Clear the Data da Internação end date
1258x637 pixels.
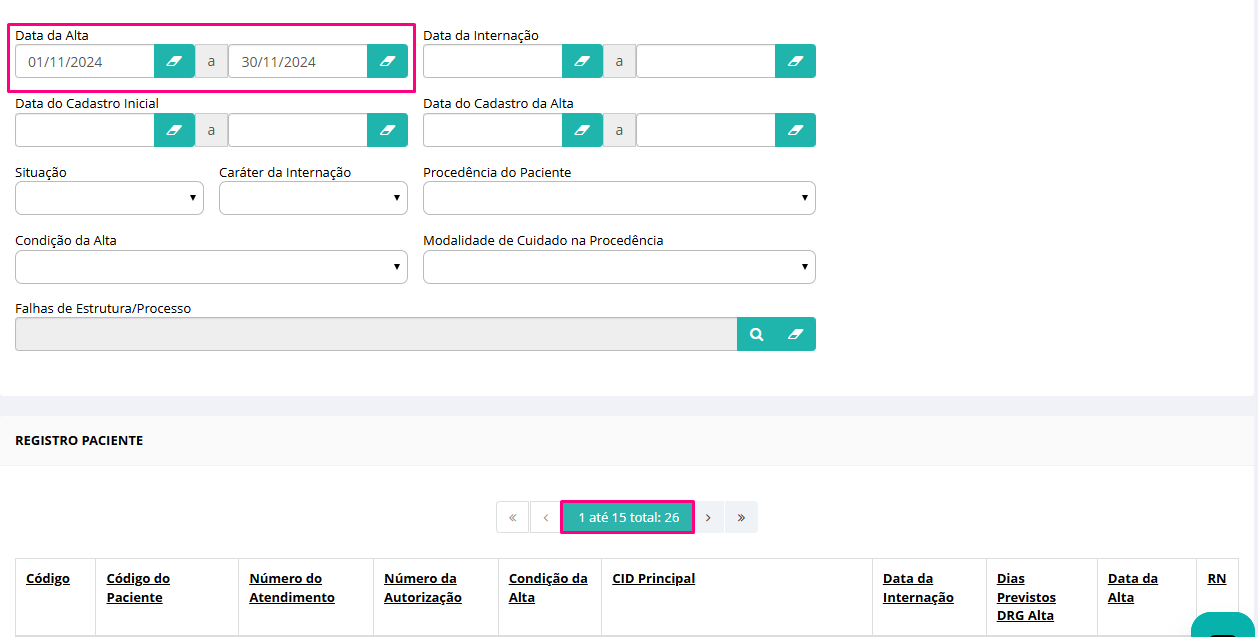coord(796,61)
